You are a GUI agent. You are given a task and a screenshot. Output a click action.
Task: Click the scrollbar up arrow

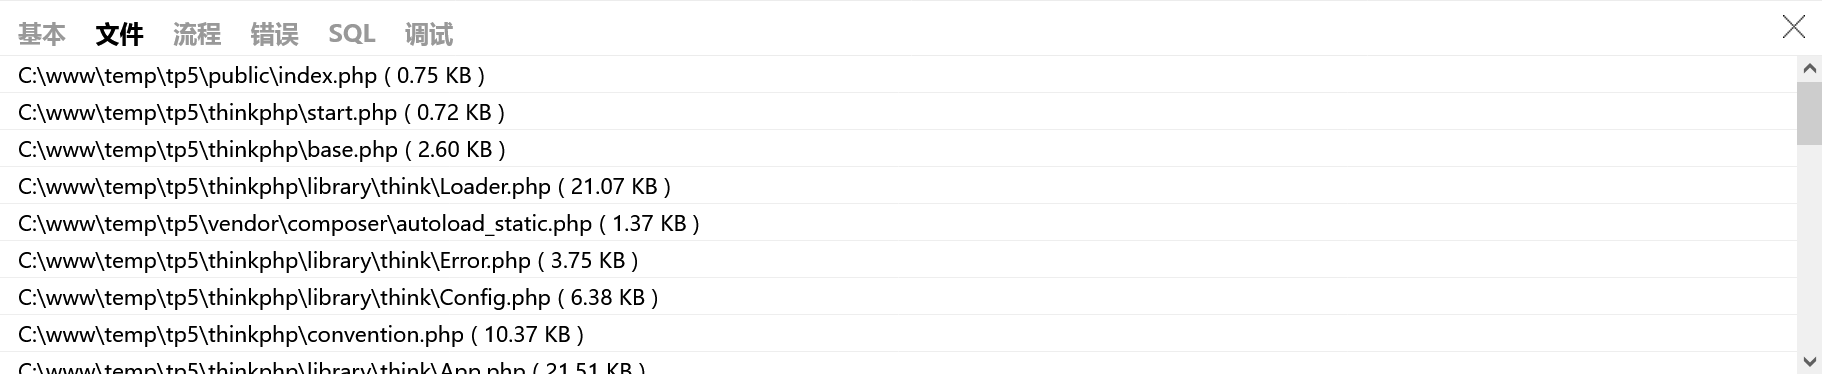point(1809,69)
